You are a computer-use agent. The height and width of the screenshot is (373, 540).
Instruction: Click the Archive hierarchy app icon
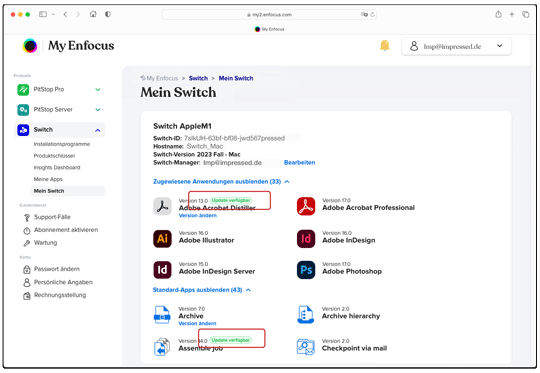pos(305,314)
